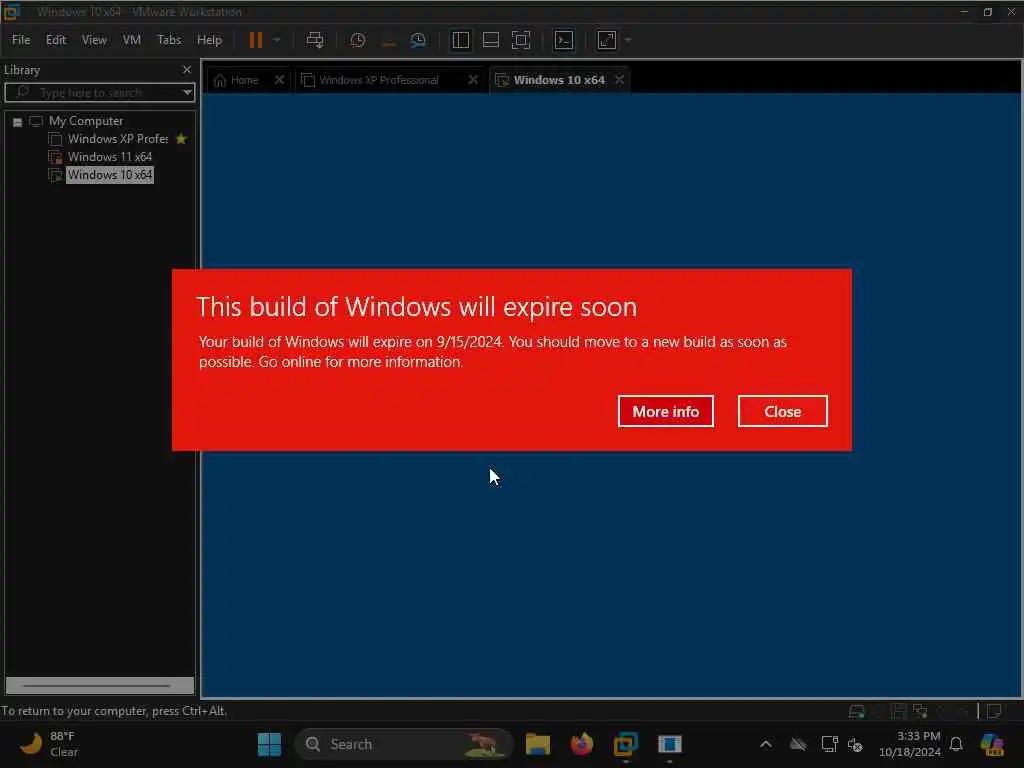This screenshot has width=1024, height=768.
Task: Click the blue window taskbar app icon
Action: pyautogui.click(x=669, y=744)
